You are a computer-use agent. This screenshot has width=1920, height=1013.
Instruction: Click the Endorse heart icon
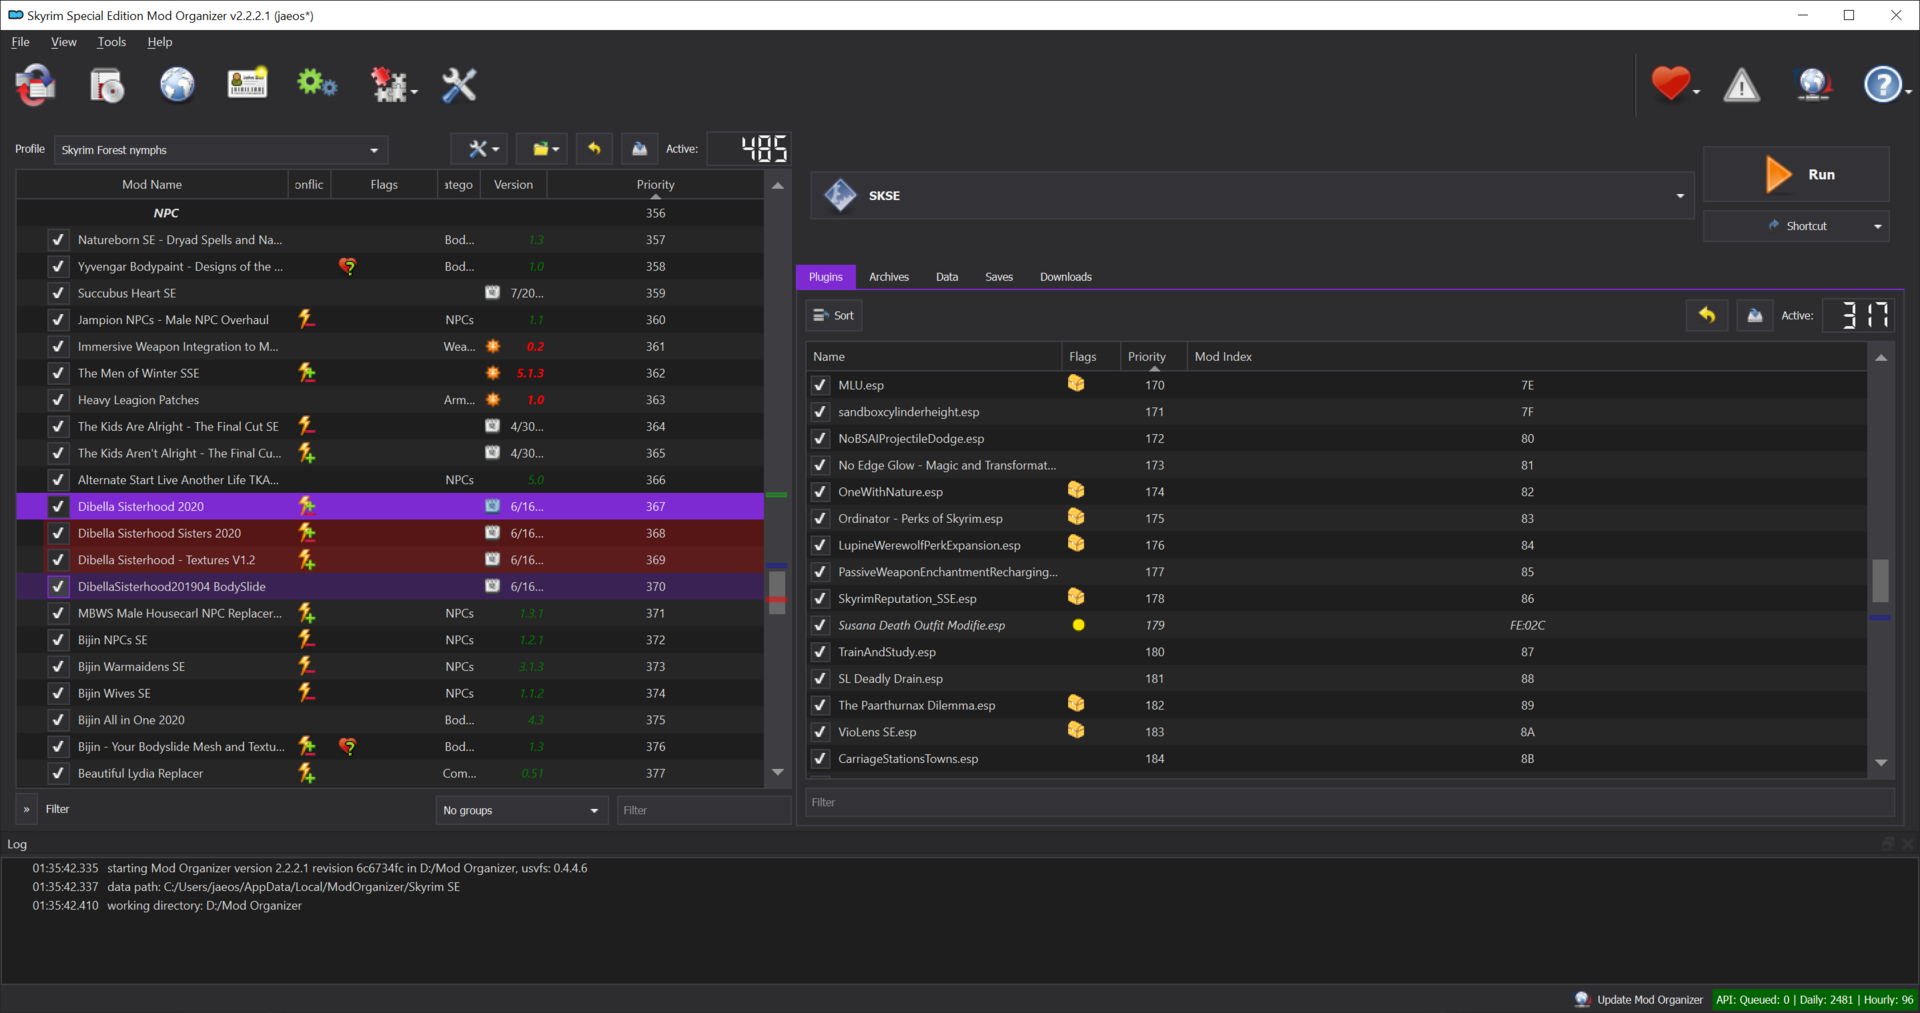click(1670, 83)
